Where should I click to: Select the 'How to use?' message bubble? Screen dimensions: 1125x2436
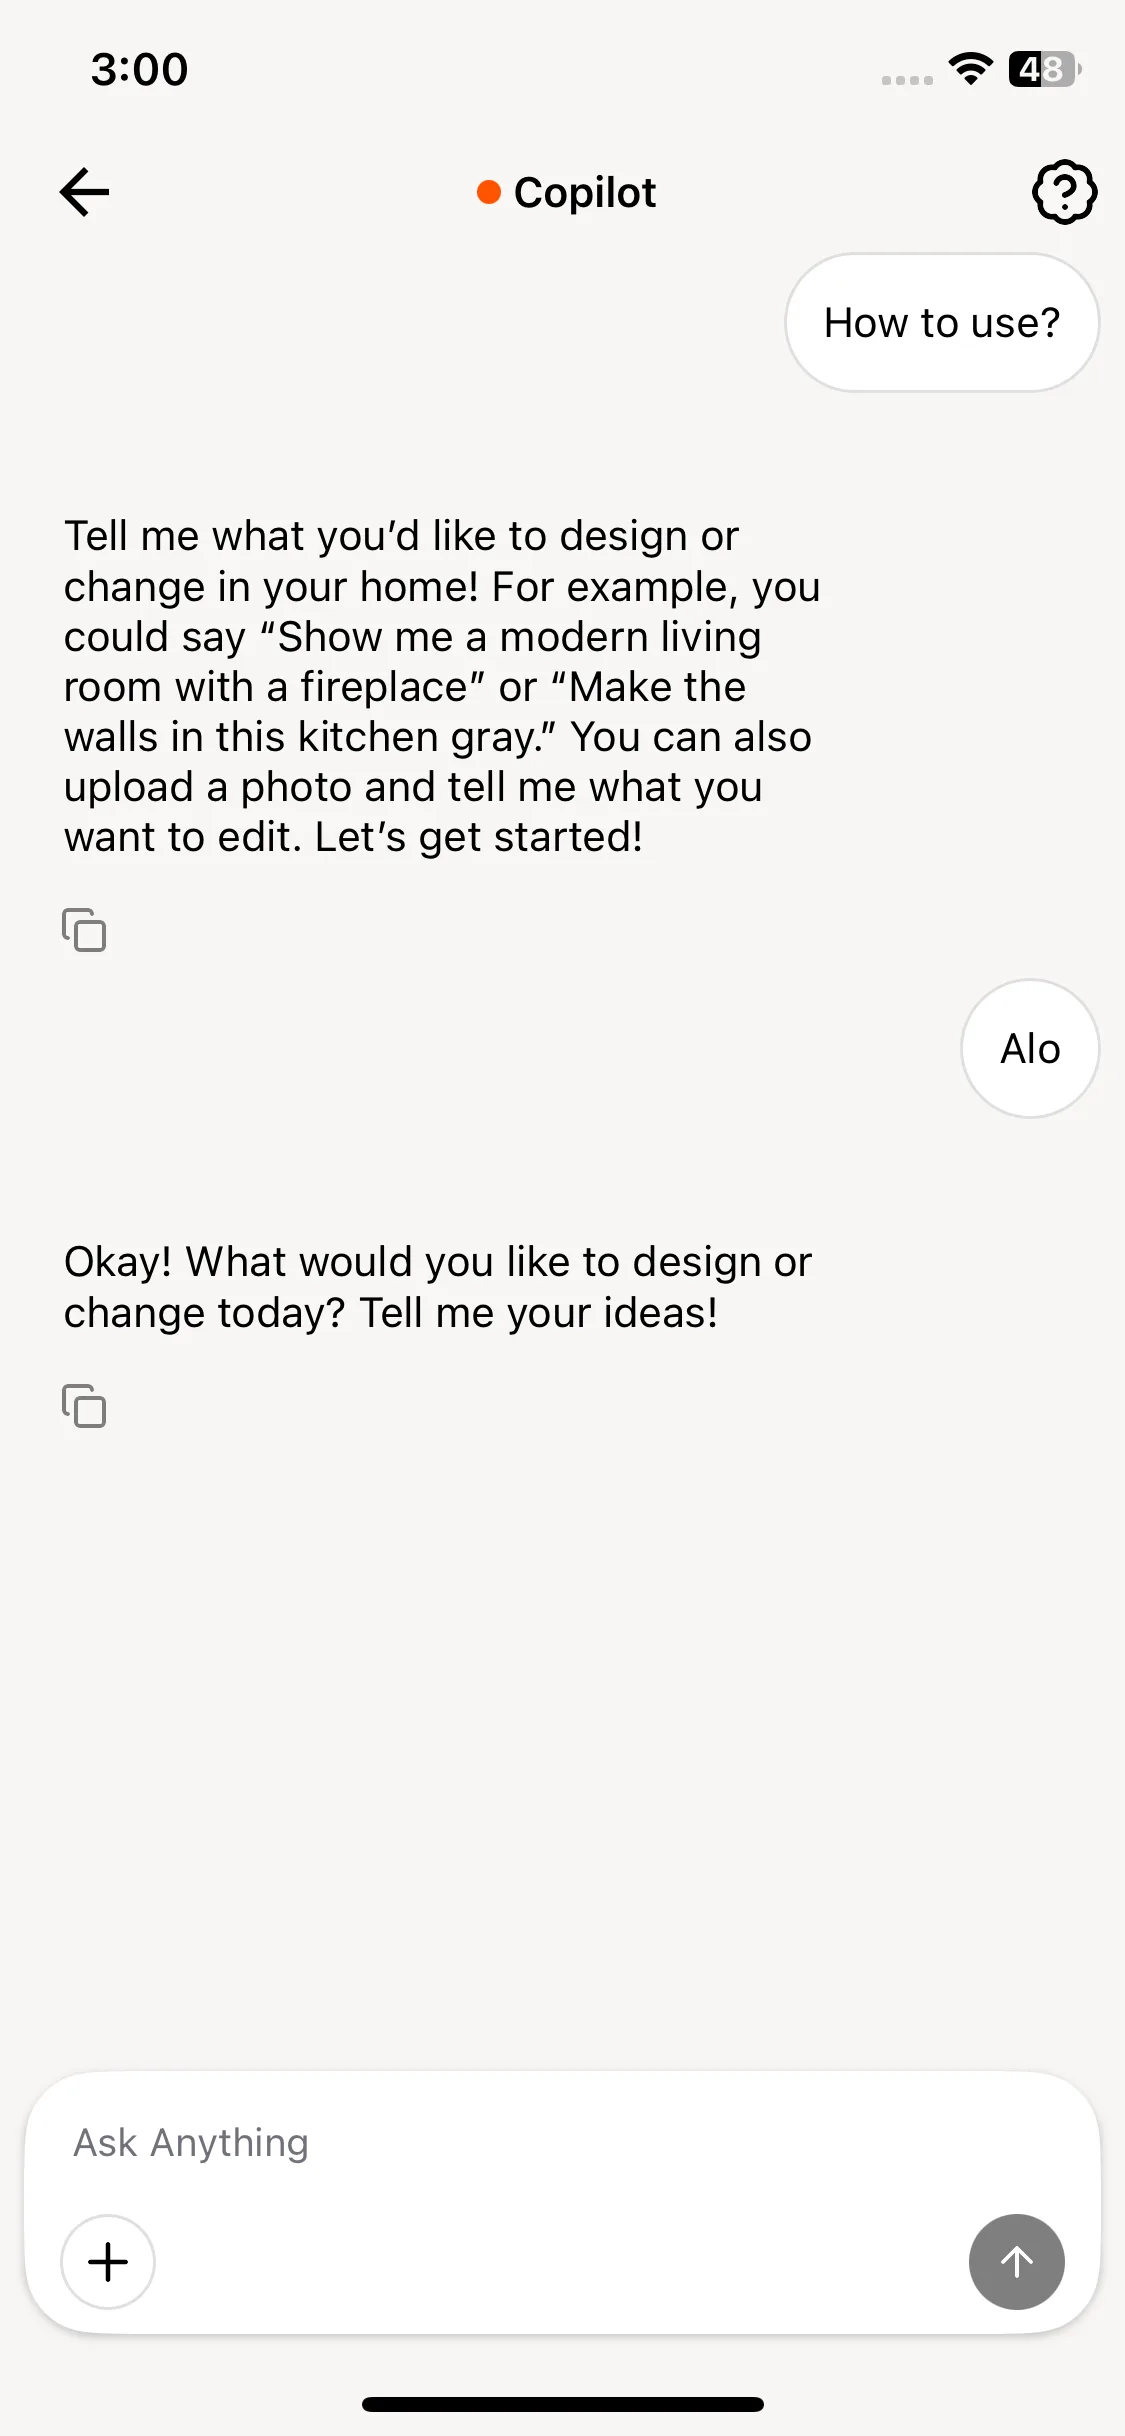(942, 322)
